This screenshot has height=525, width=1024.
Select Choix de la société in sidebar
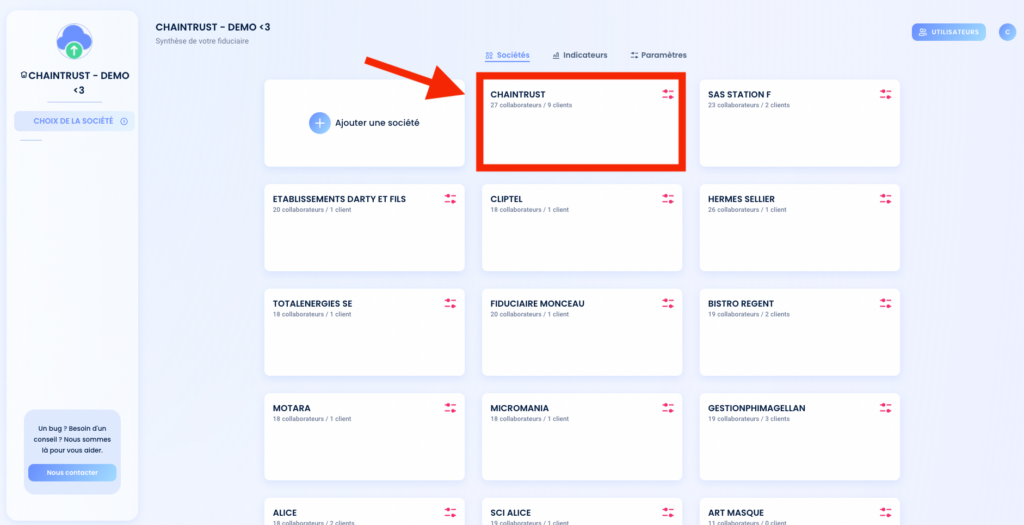74,121
